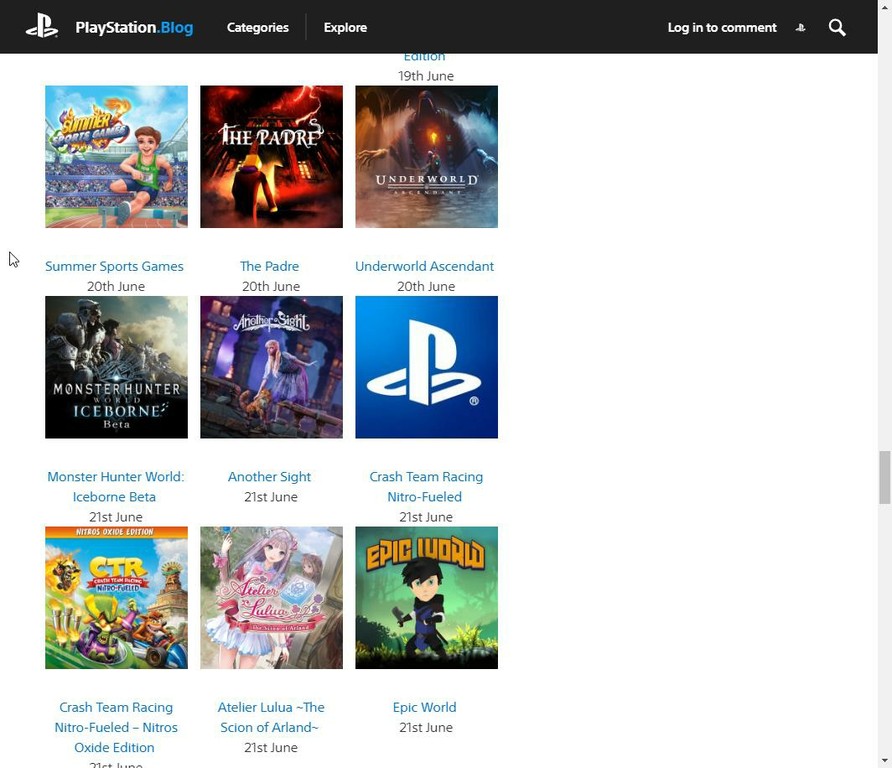
Task: Open the Explore menu
Action: coord(345,27)
